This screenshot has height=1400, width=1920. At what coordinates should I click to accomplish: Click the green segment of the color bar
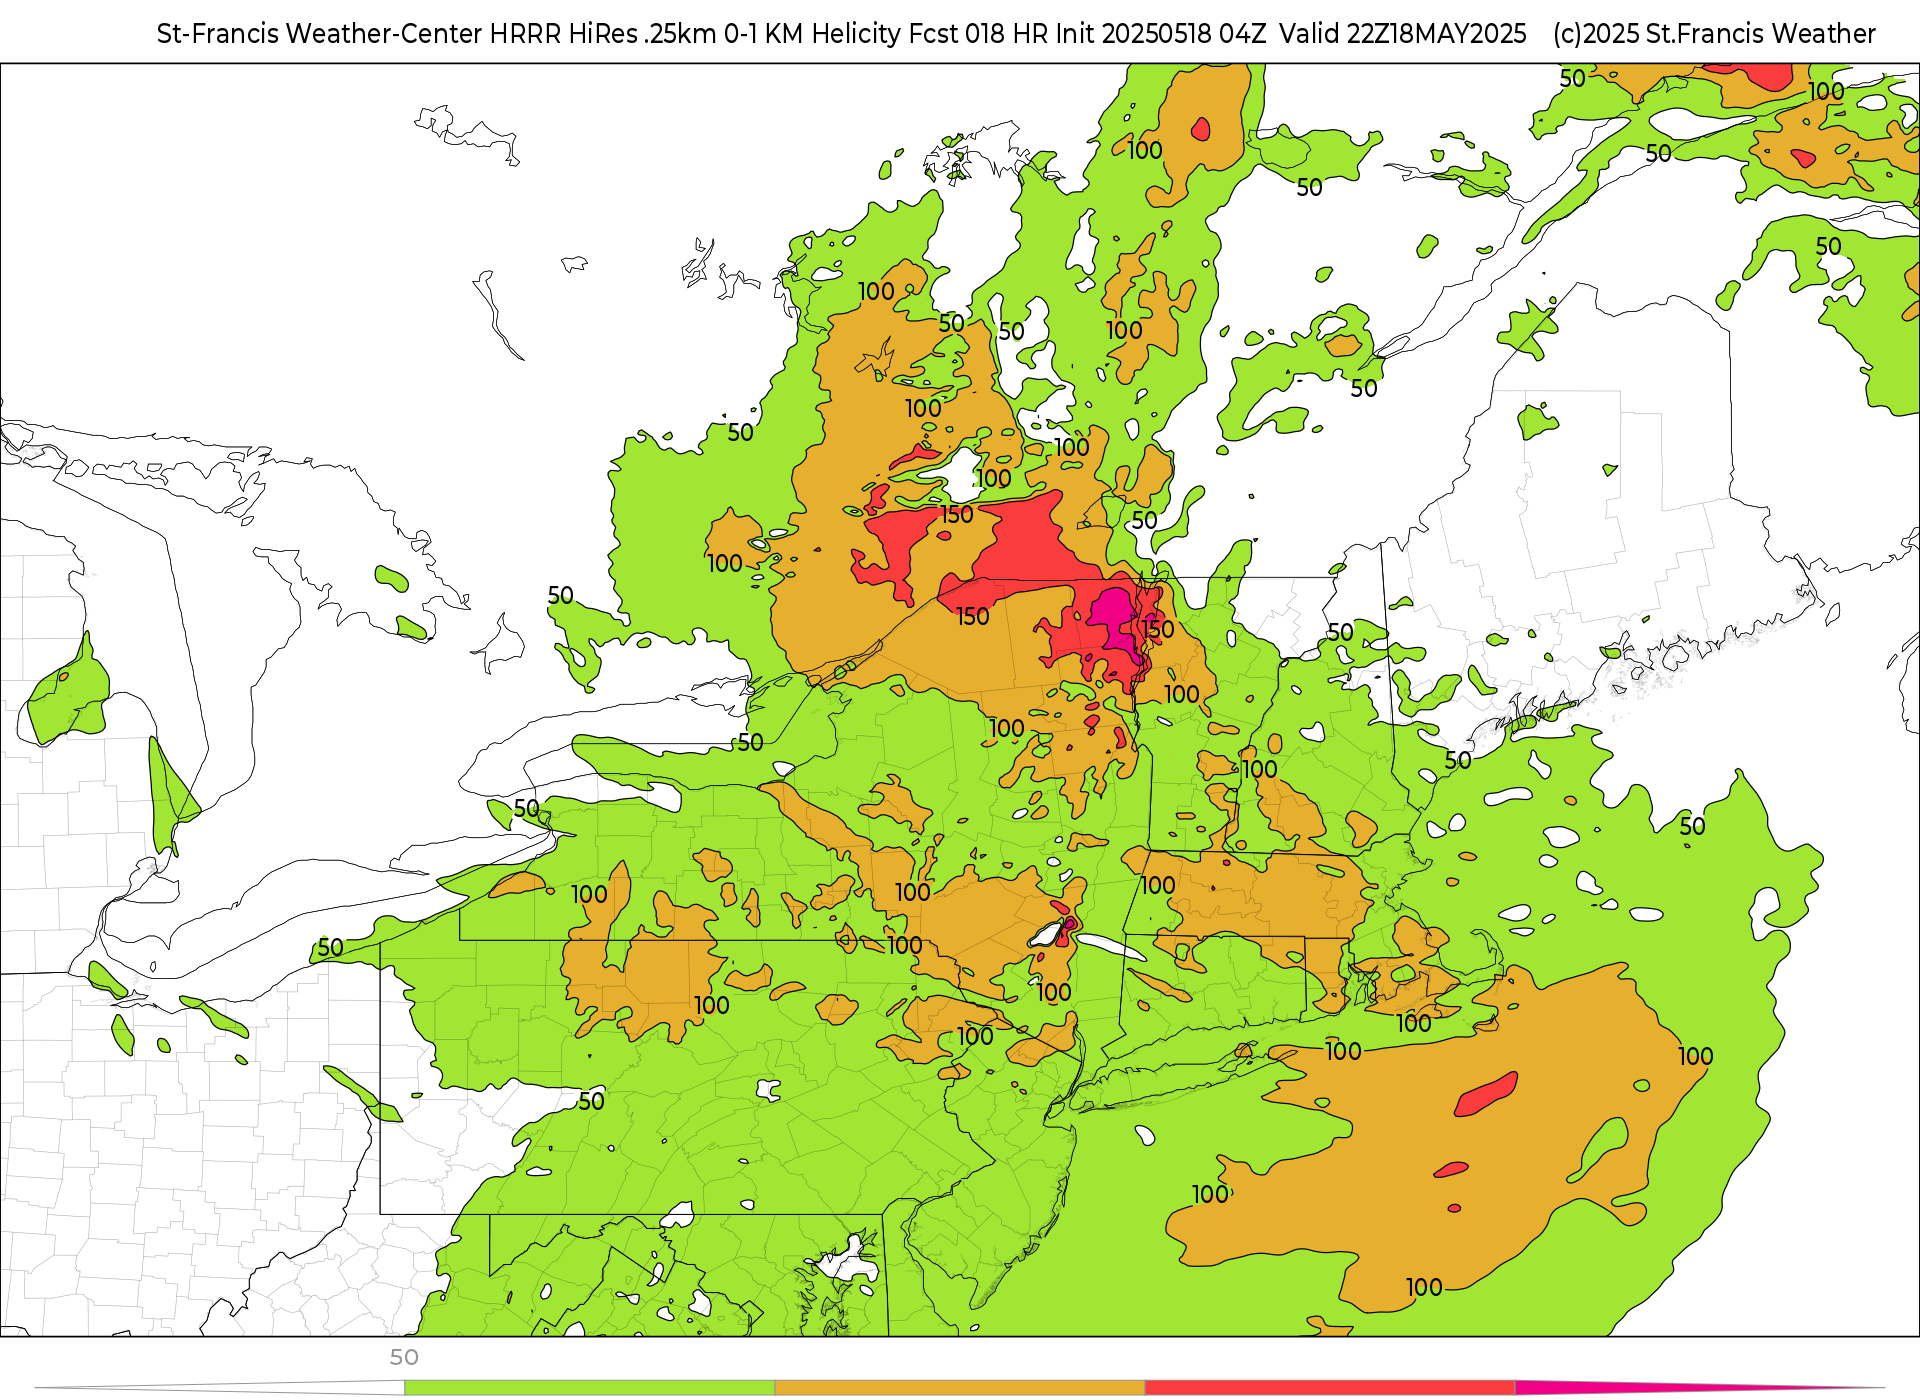(x=589, y=1388)
